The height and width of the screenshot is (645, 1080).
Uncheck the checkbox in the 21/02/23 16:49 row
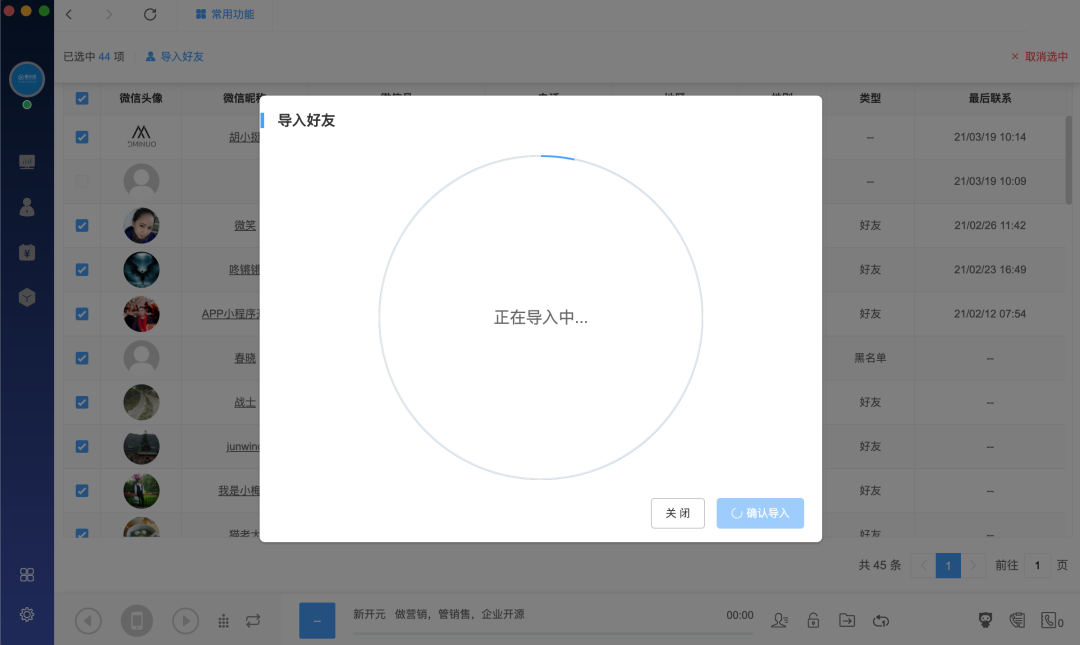[x=82, y=269]
